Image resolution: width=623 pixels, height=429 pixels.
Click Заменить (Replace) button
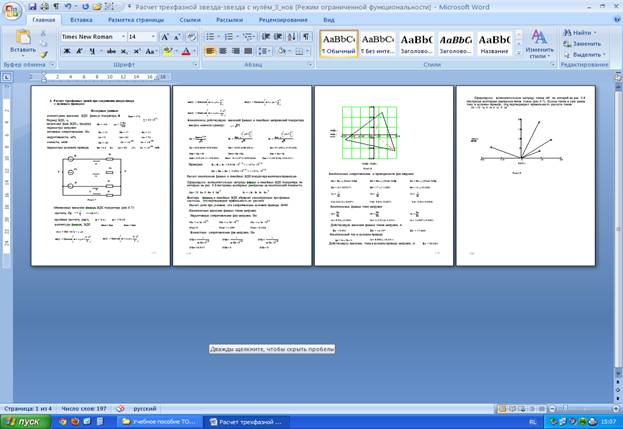click(582, 44)
